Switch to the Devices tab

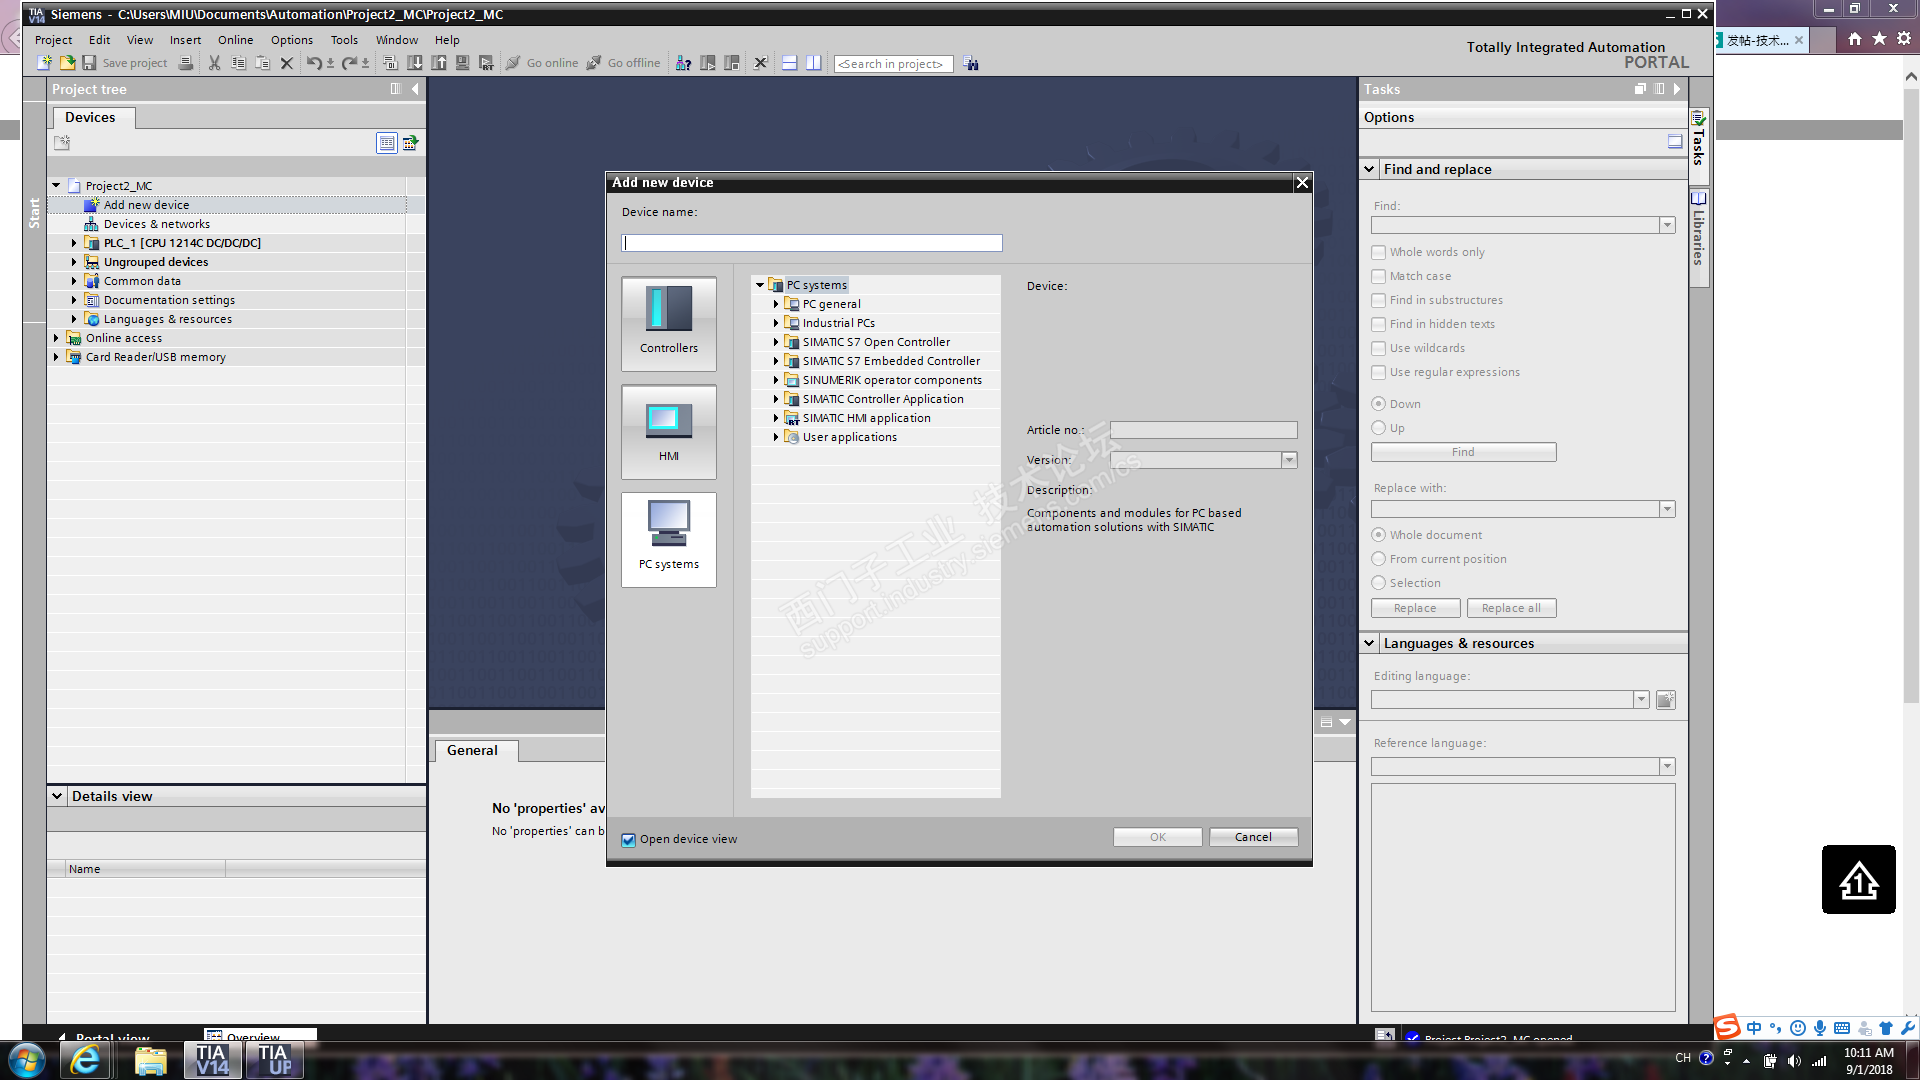tap(90, 117)
